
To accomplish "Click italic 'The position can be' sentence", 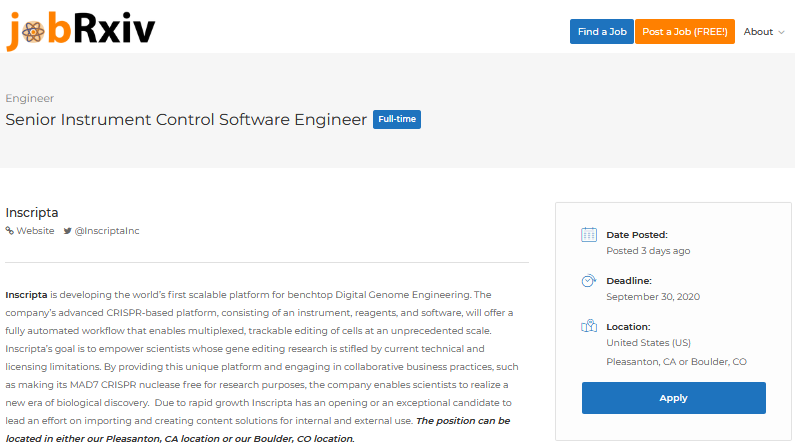I will click(463, 421).
